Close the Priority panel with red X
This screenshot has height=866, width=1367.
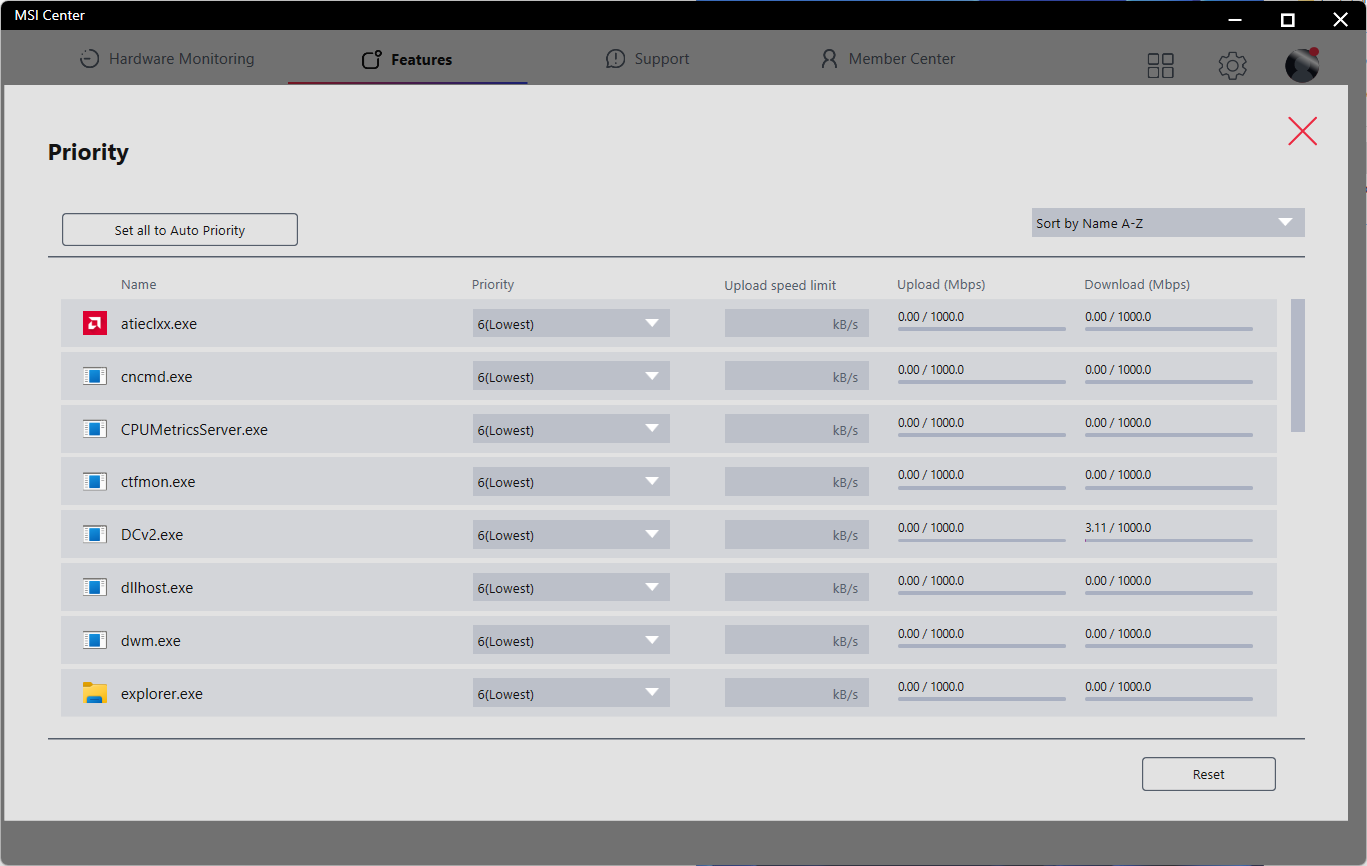click(x=1302, y=131)
